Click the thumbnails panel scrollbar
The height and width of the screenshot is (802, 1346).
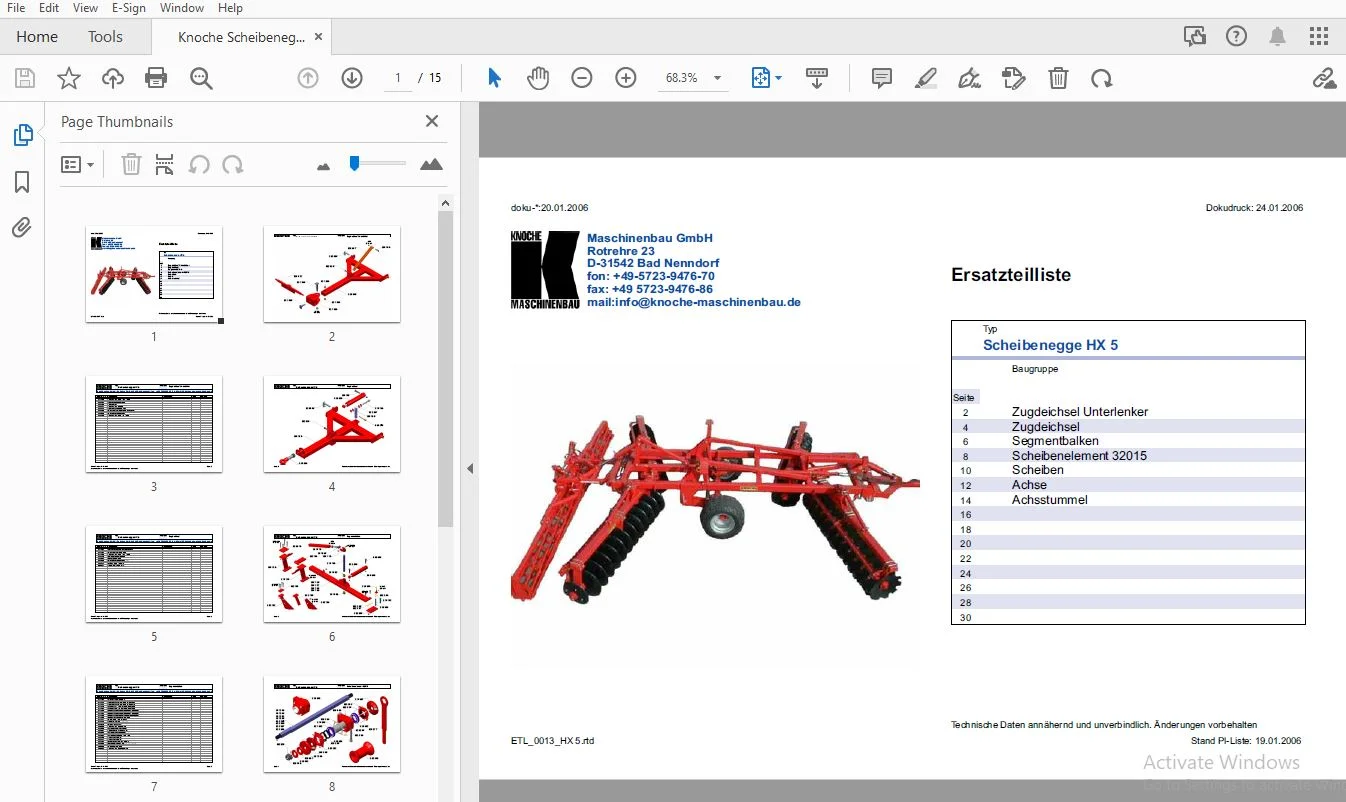[x=446, y=370]
